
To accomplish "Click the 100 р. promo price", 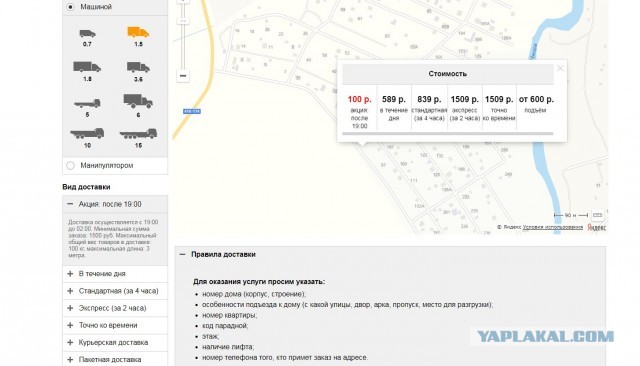I will click(360, 99).
